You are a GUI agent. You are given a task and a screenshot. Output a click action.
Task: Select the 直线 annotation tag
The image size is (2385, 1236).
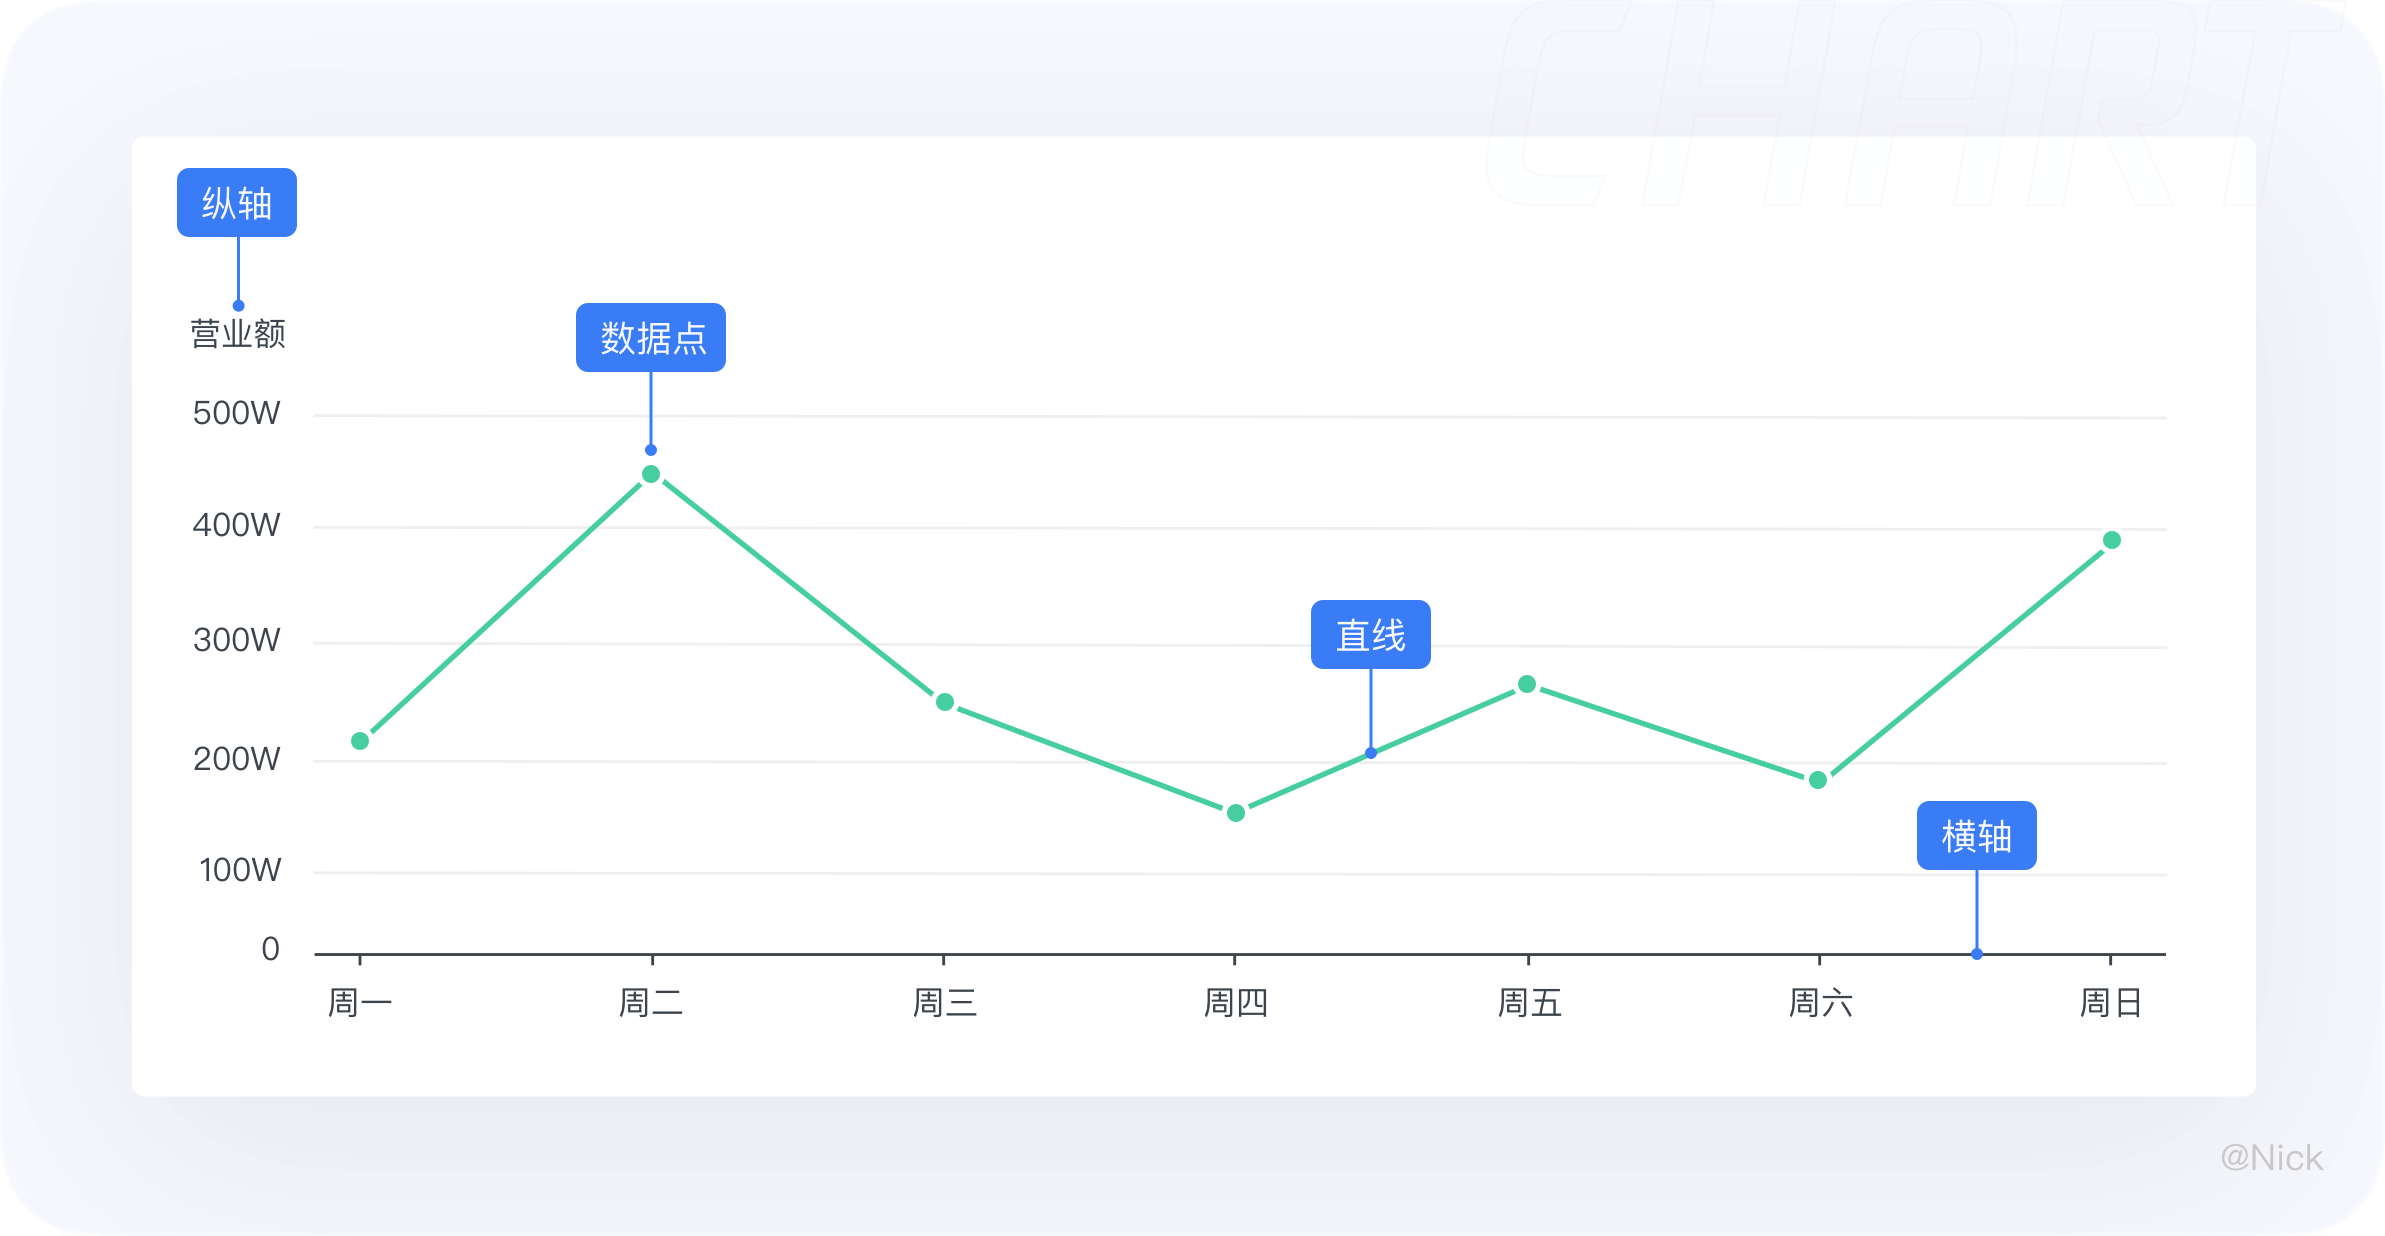[1371, 635]
